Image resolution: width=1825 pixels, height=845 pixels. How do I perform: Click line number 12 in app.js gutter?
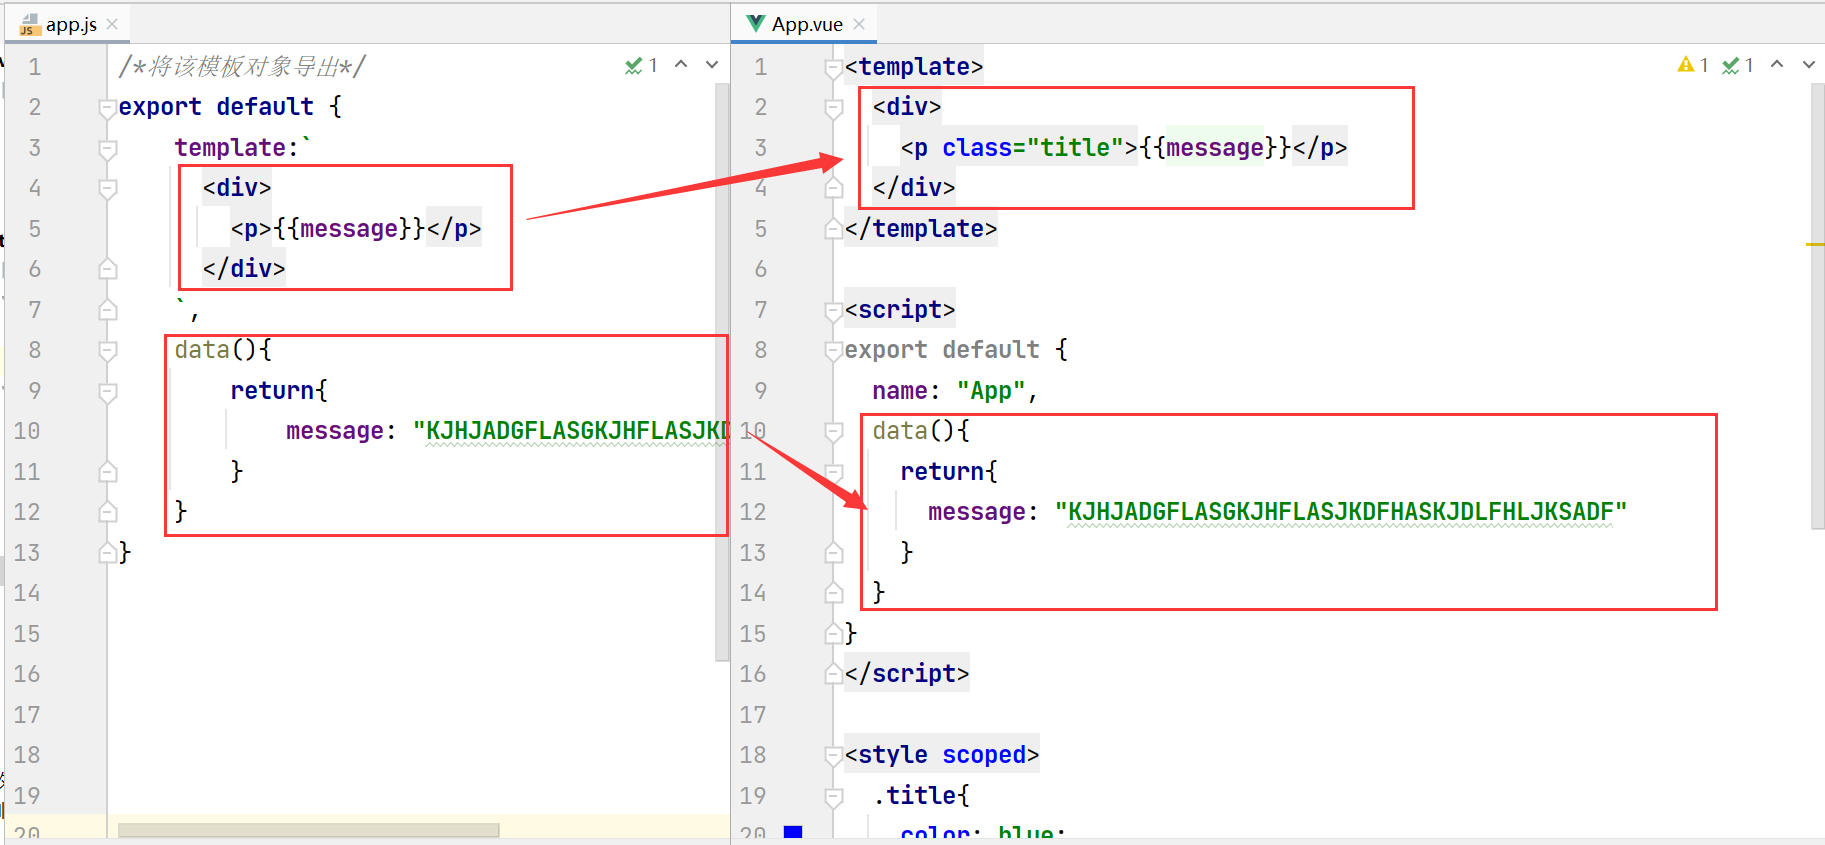click(x=27, y=512)
